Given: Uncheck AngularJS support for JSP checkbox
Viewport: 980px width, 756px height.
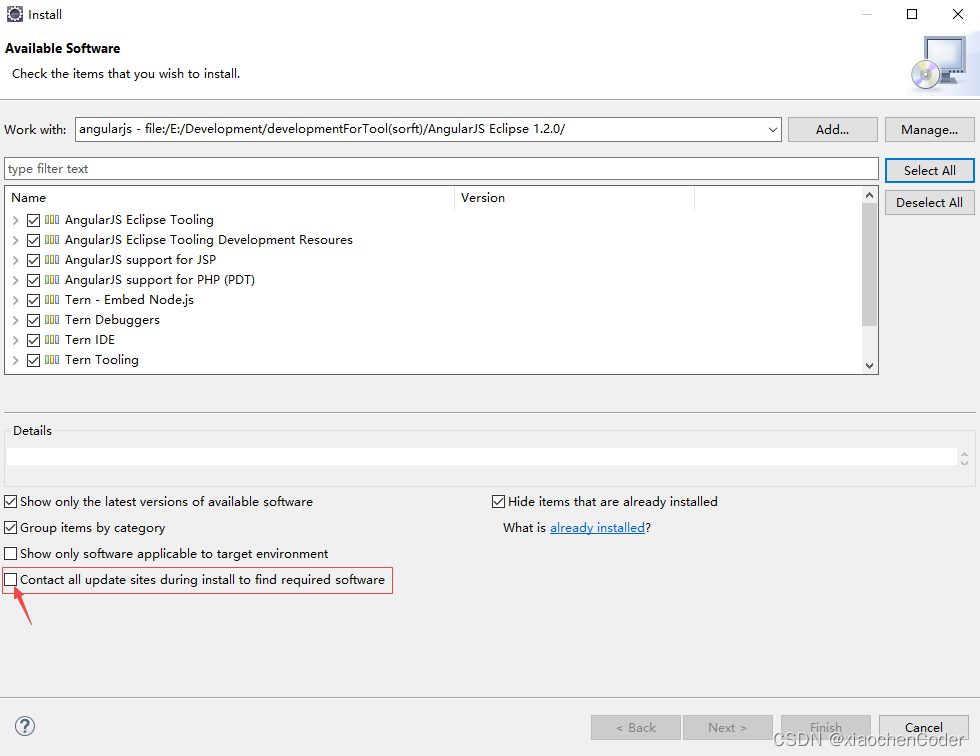Looking at the screenshot, I should [34, 261].
